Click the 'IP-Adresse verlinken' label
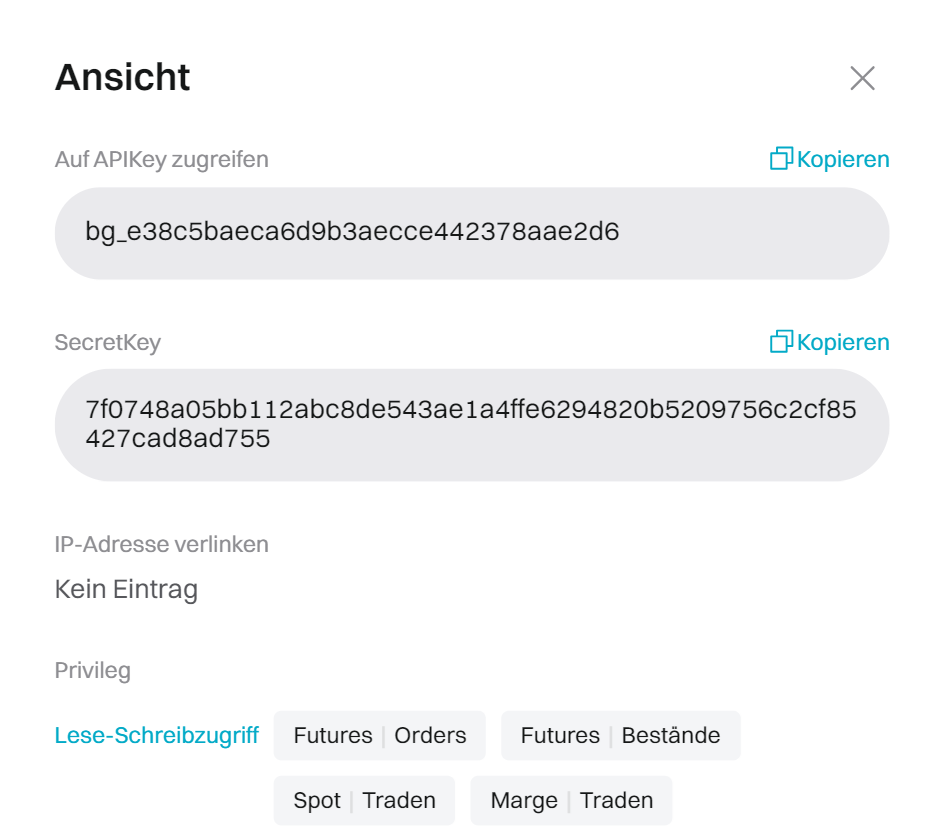 [161, 544]
